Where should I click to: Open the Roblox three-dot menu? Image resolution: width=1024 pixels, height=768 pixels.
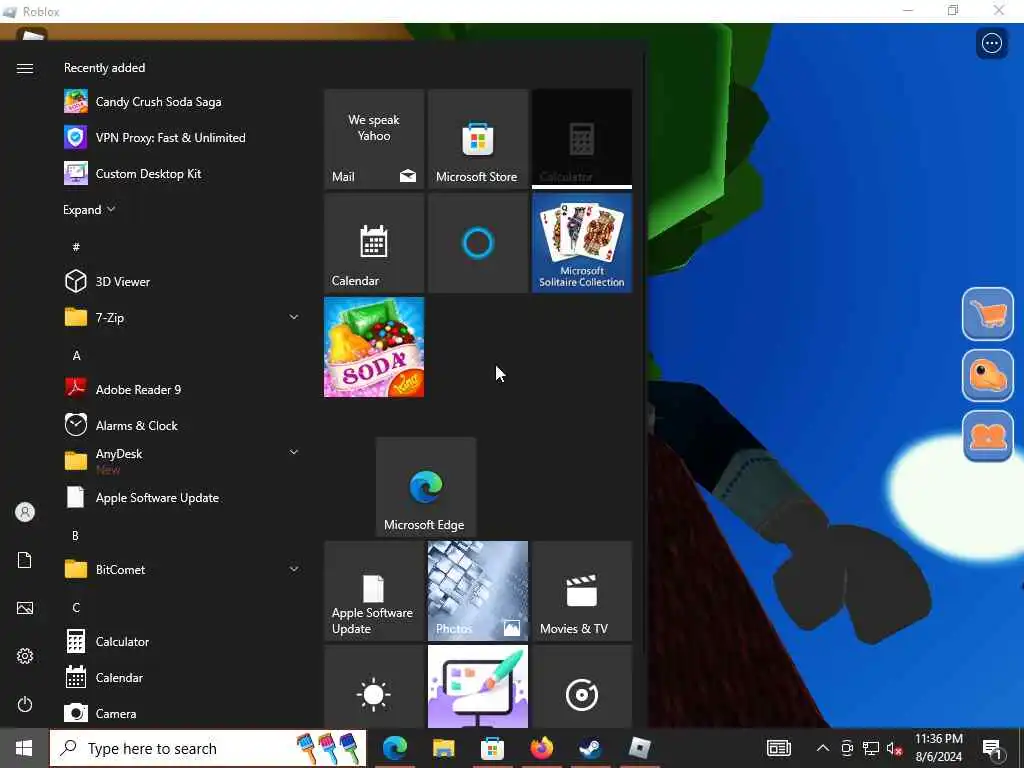pos(992,44)
